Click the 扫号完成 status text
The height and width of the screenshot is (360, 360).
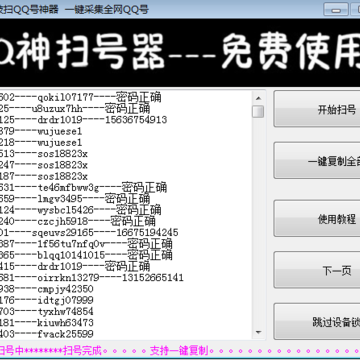82,351
